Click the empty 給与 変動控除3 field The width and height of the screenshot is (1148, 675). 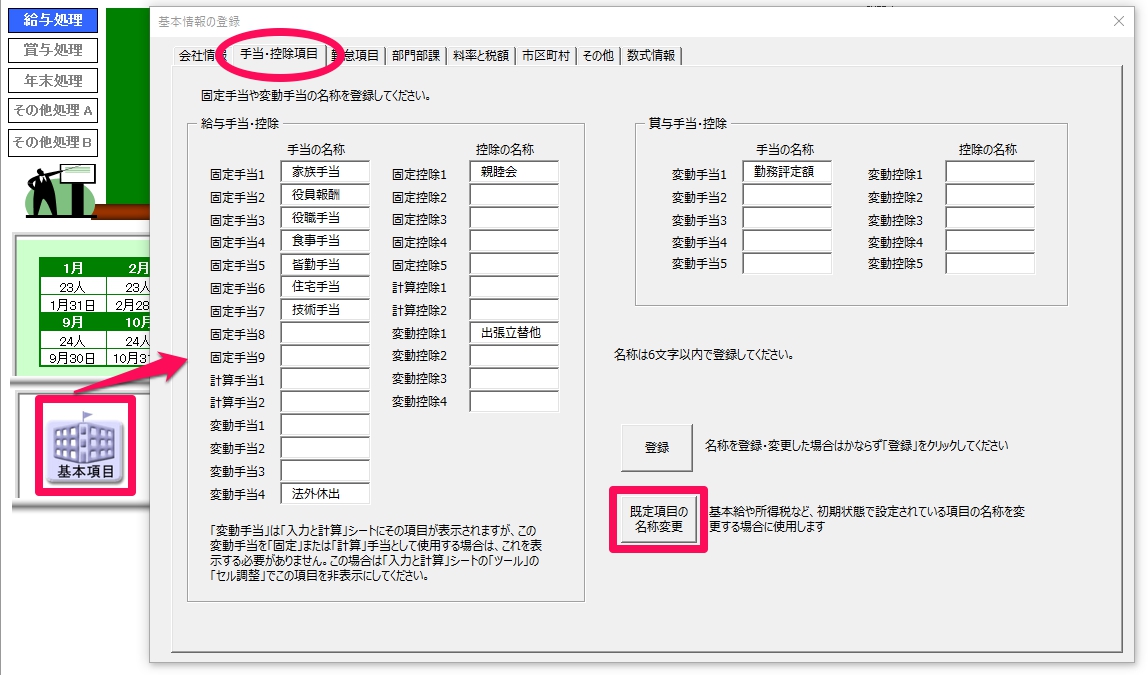point(514,378)
